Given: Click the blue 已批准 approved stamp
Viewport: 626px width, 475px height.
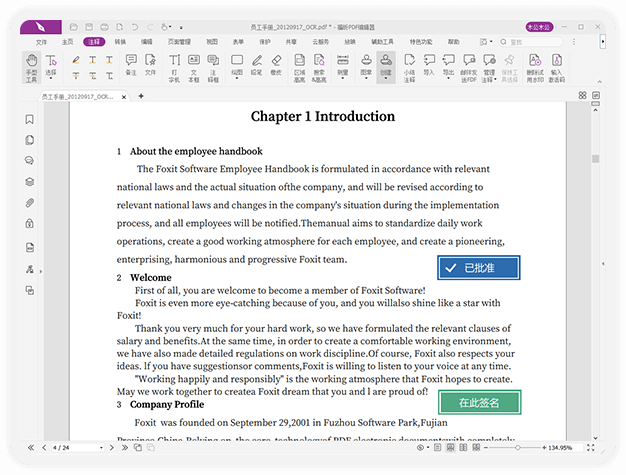Looking at the screenshot, I should click(479, 267).
